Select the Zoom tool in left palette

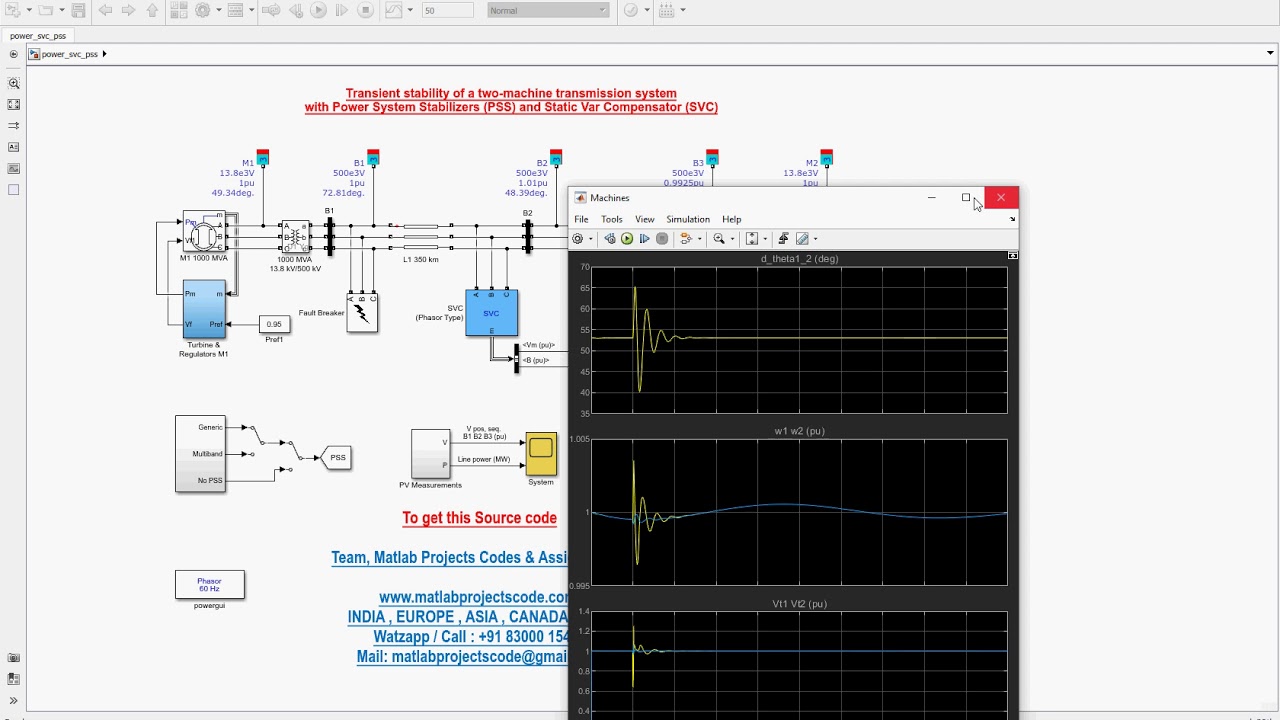(13, 84)
